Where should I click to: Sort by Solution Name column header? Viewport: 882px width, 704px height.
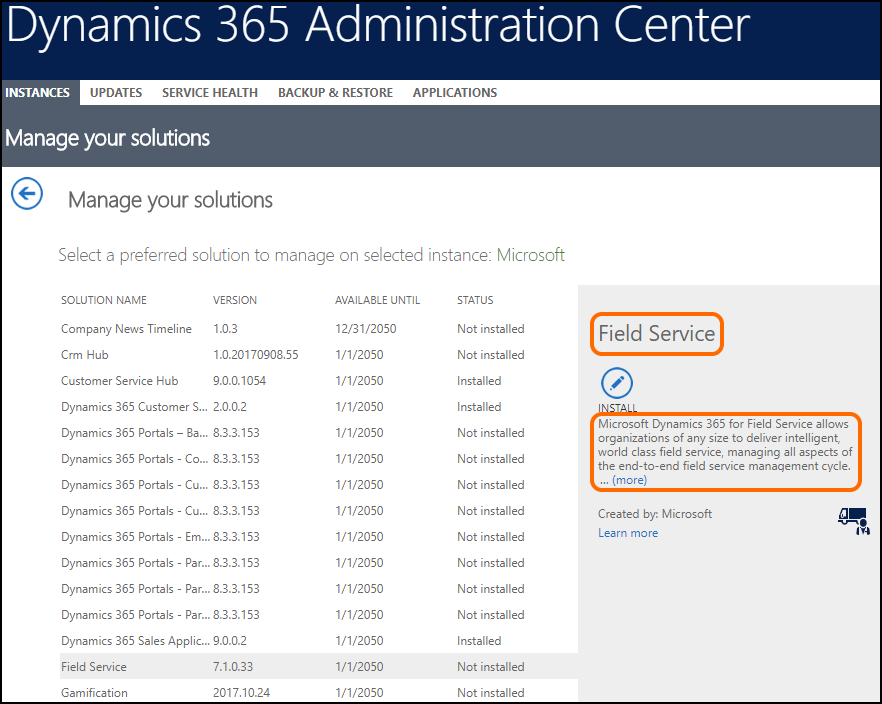tap(104, 300)
